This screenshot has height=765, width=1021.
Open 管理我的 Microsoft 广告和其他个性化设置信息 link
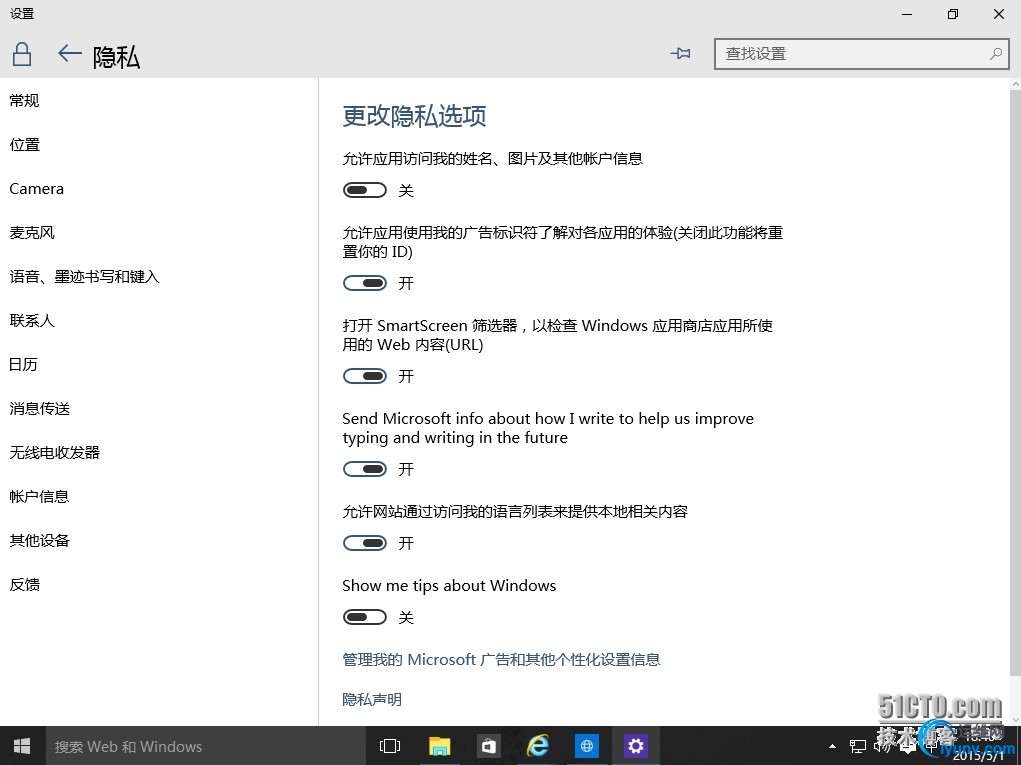[x=501, y=660]
